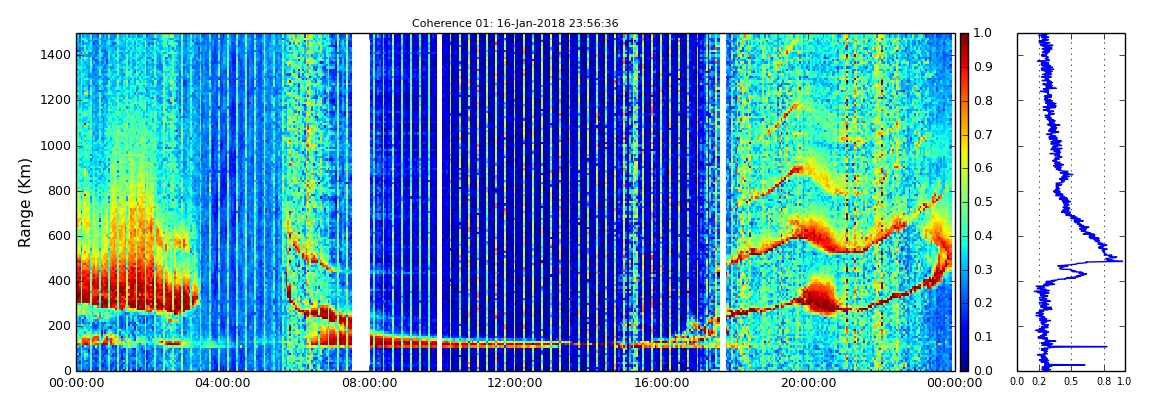Click the 0.3 label on the colorbar scale
The image size is (1150, 407).
pyautogui.click(x=982, y=269)
